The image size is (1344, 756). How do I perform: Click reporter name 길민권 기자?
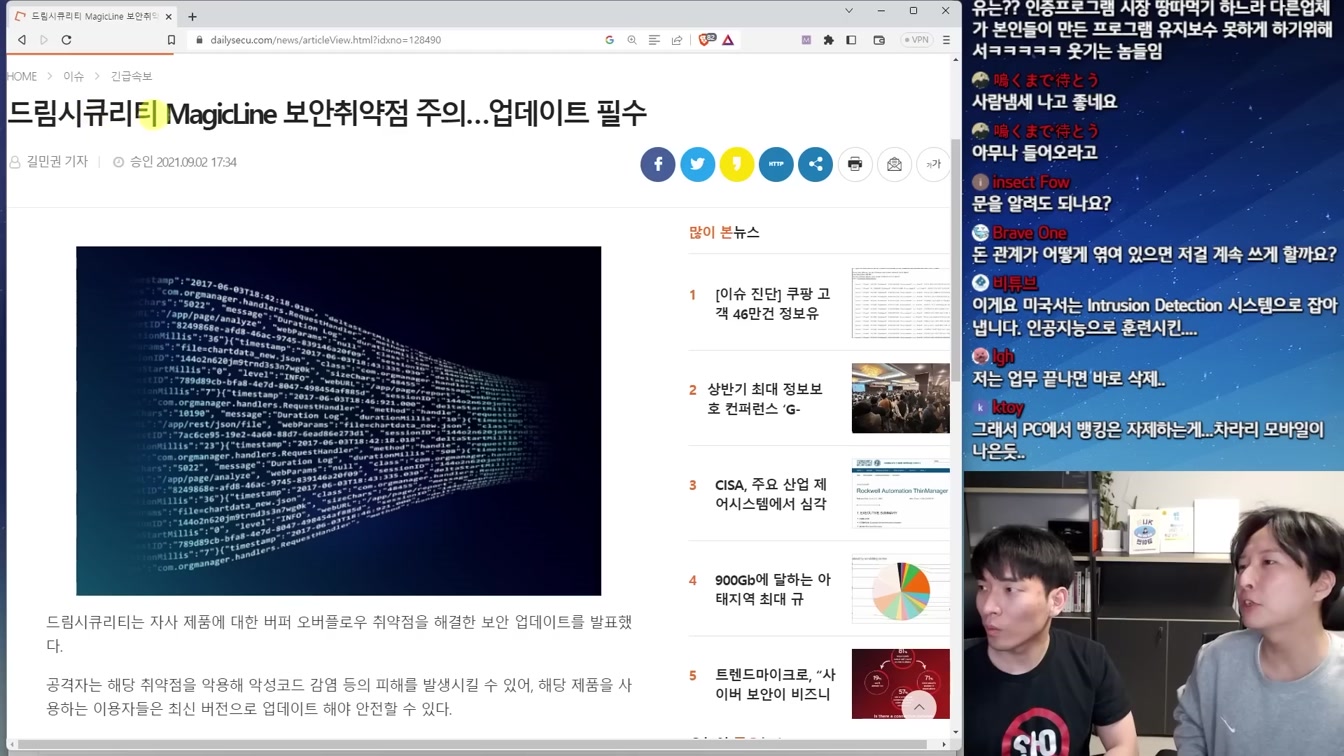(57, 162)
